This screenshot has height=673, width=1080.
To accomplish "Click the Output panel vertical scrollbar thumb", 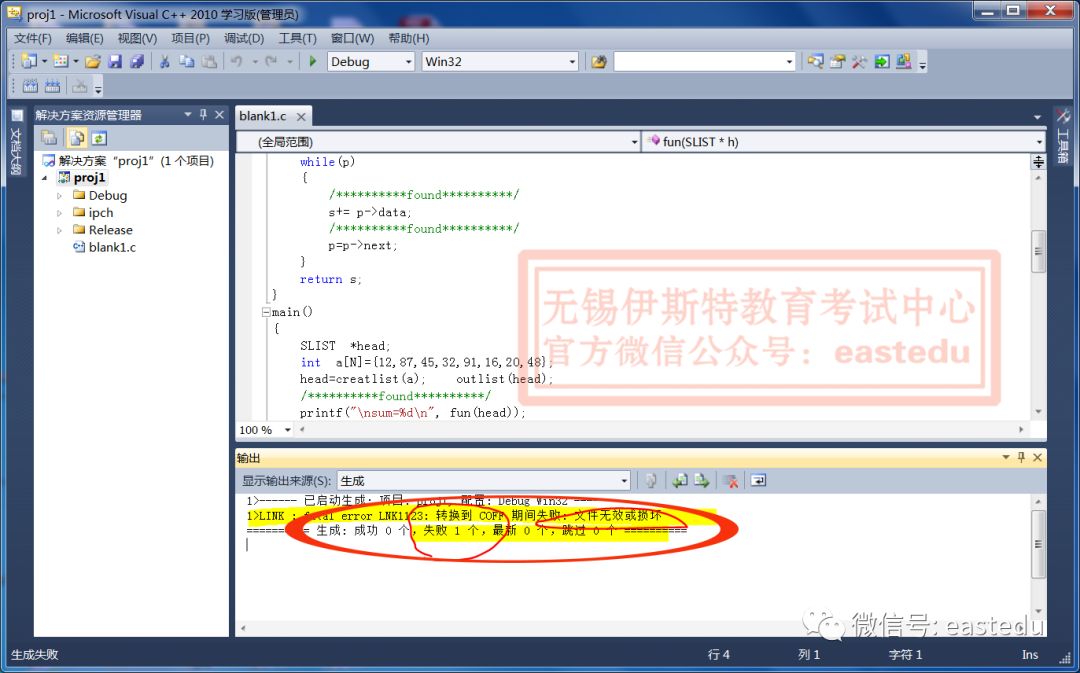I will [1038, 543].
